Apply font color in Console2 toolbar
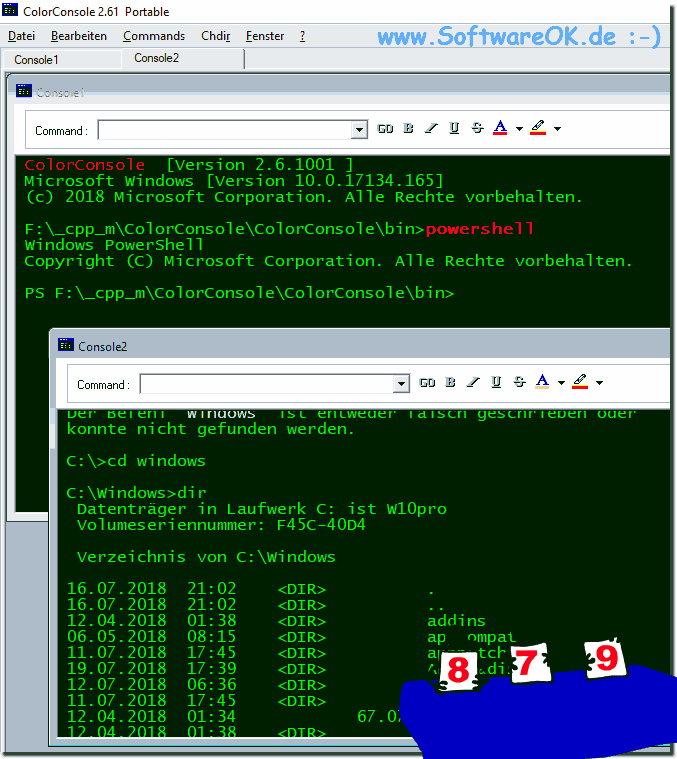The image size is (677, 759). [x=542, y=382]
